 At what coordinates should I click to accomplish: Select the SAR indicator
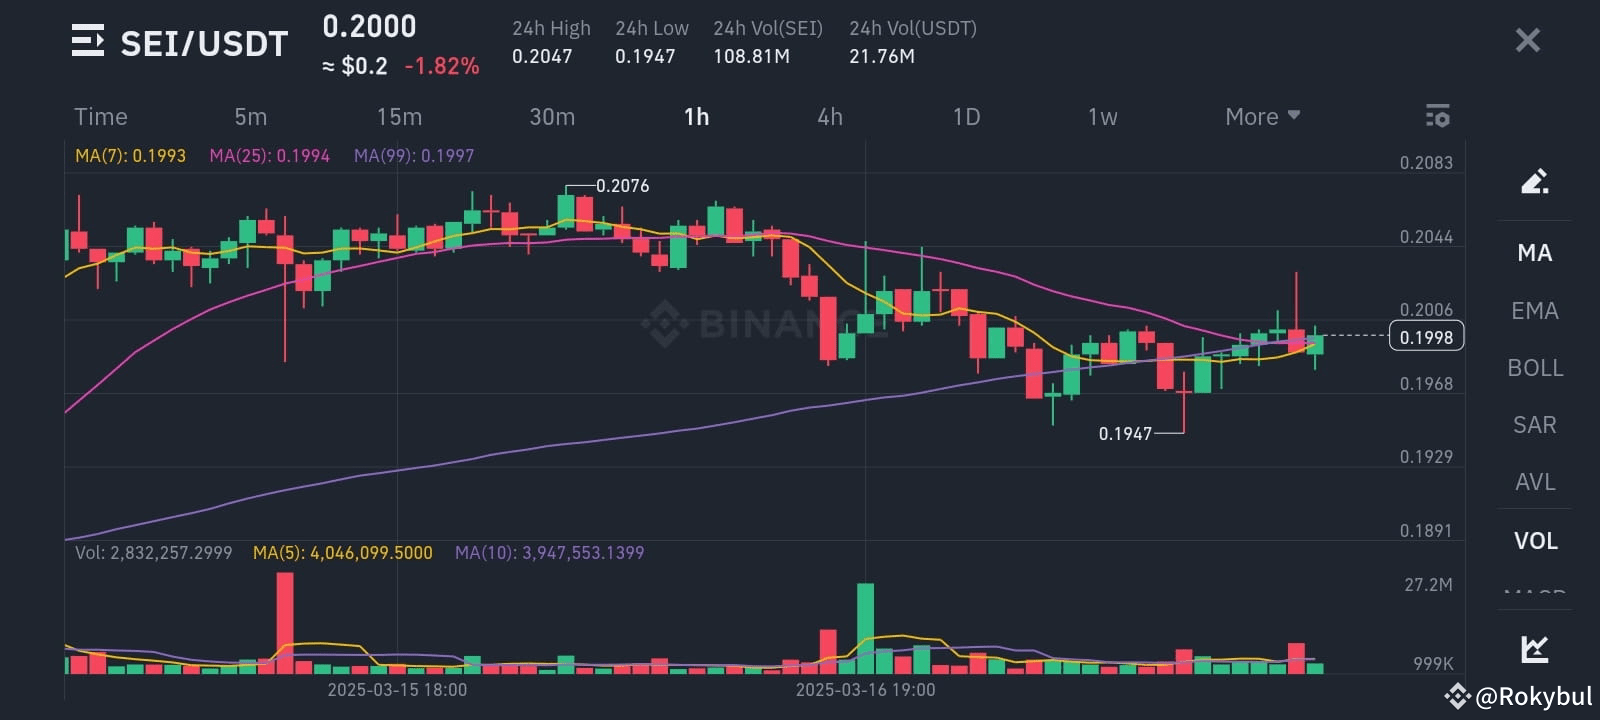pyautogui.click(x=1532, y=424)
